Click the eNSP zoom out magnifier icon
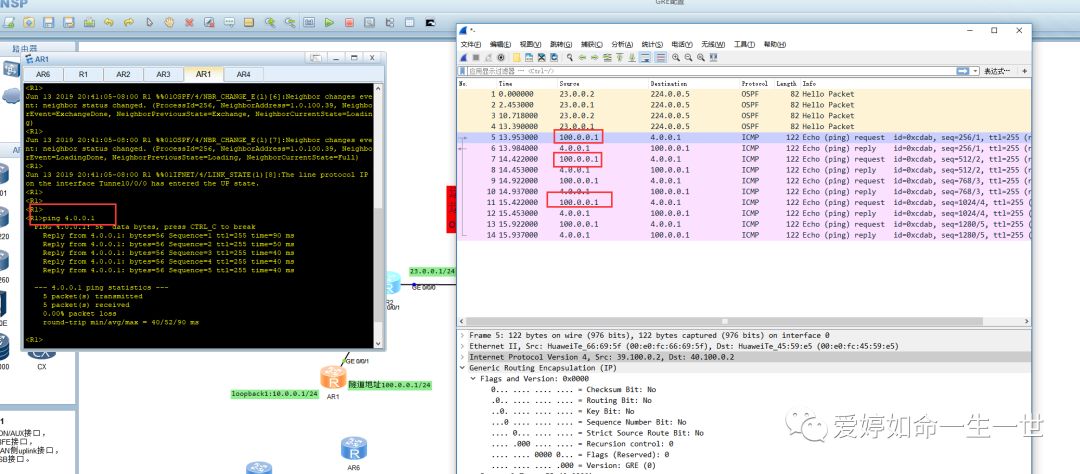Viewport: 1080px width, 474px height. [x=289, y=22]
